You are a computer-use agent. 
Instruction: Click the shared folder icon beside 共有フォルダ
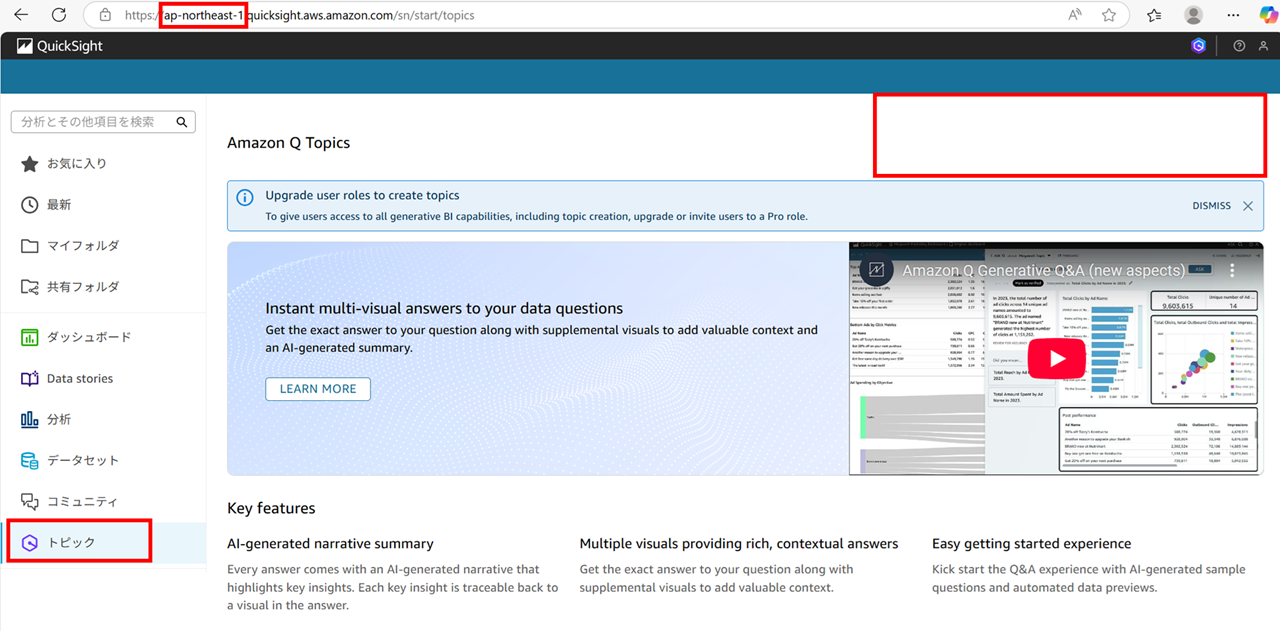(30, 287)
